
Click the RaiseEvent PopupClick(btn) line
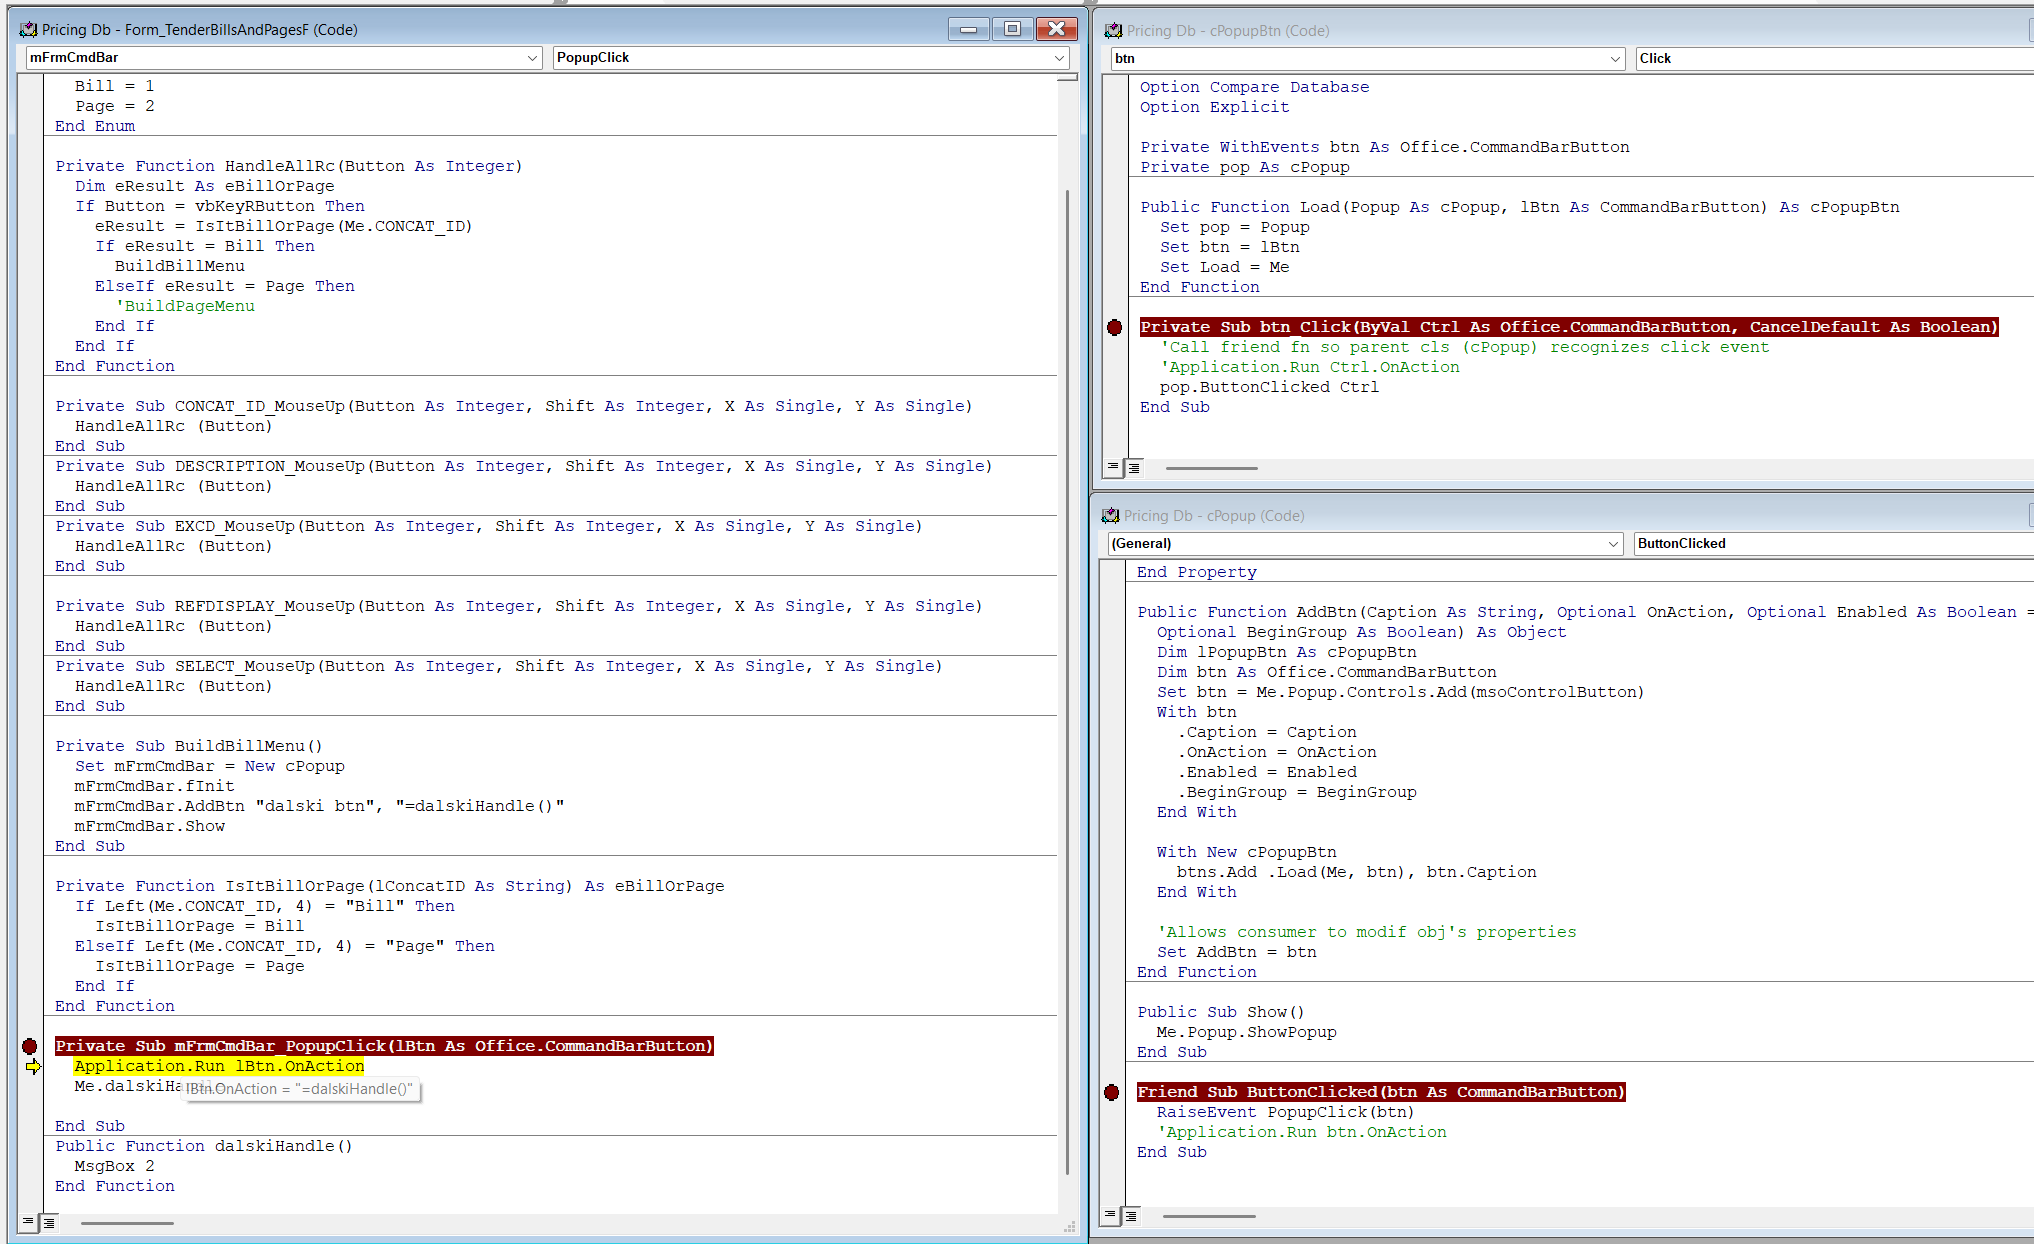(x=1285, y=1112)
